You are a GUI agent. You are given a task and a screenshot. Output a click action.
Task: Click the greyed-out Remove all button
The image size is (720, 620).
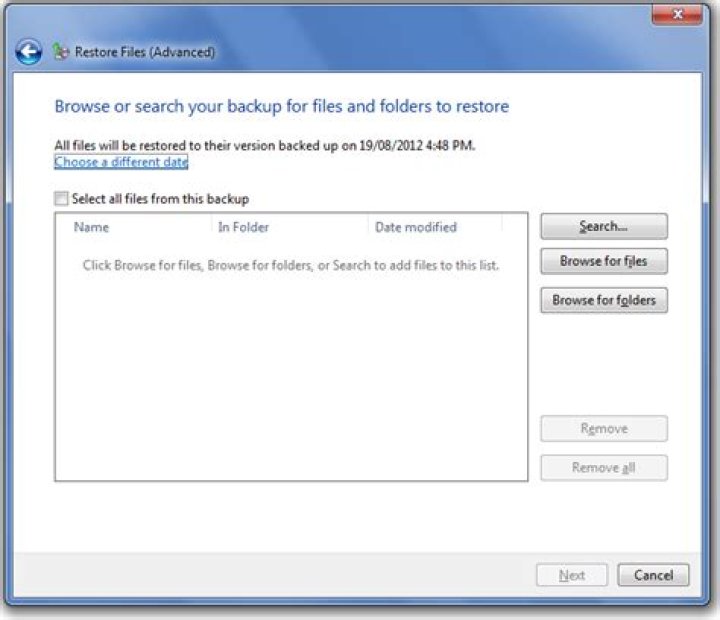[604, 468]
